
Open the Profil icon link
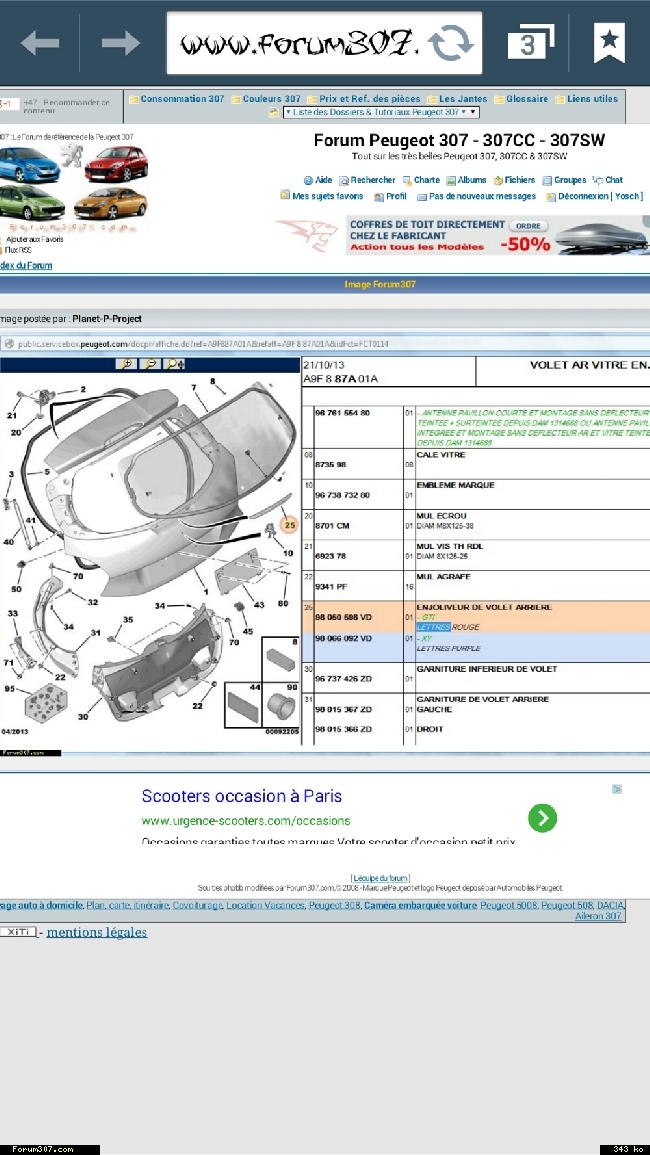[391, 197]
